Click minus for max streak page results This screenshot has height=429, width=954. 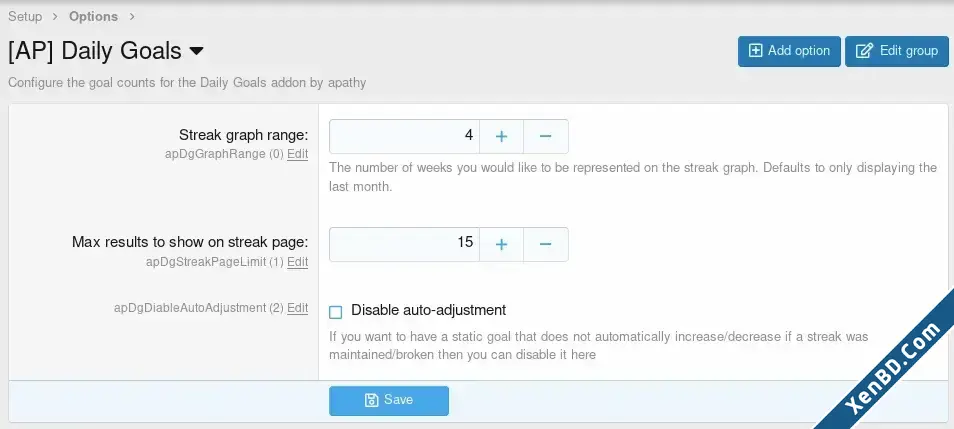coord(546,245)
